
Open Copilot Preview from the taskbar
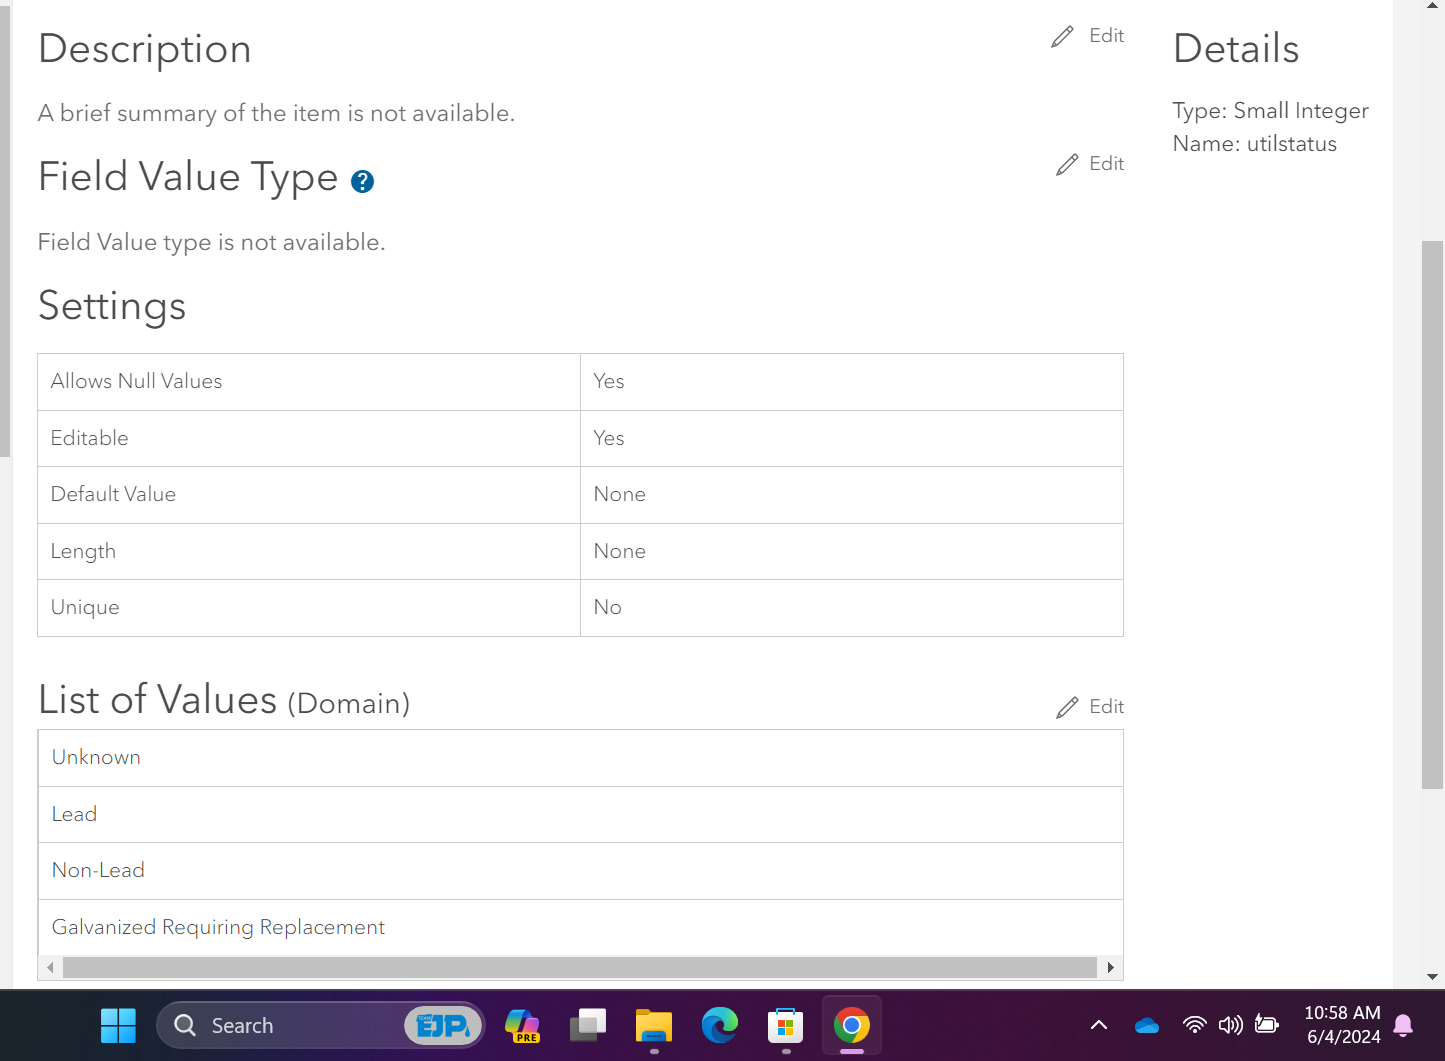tap(522, 1025)
